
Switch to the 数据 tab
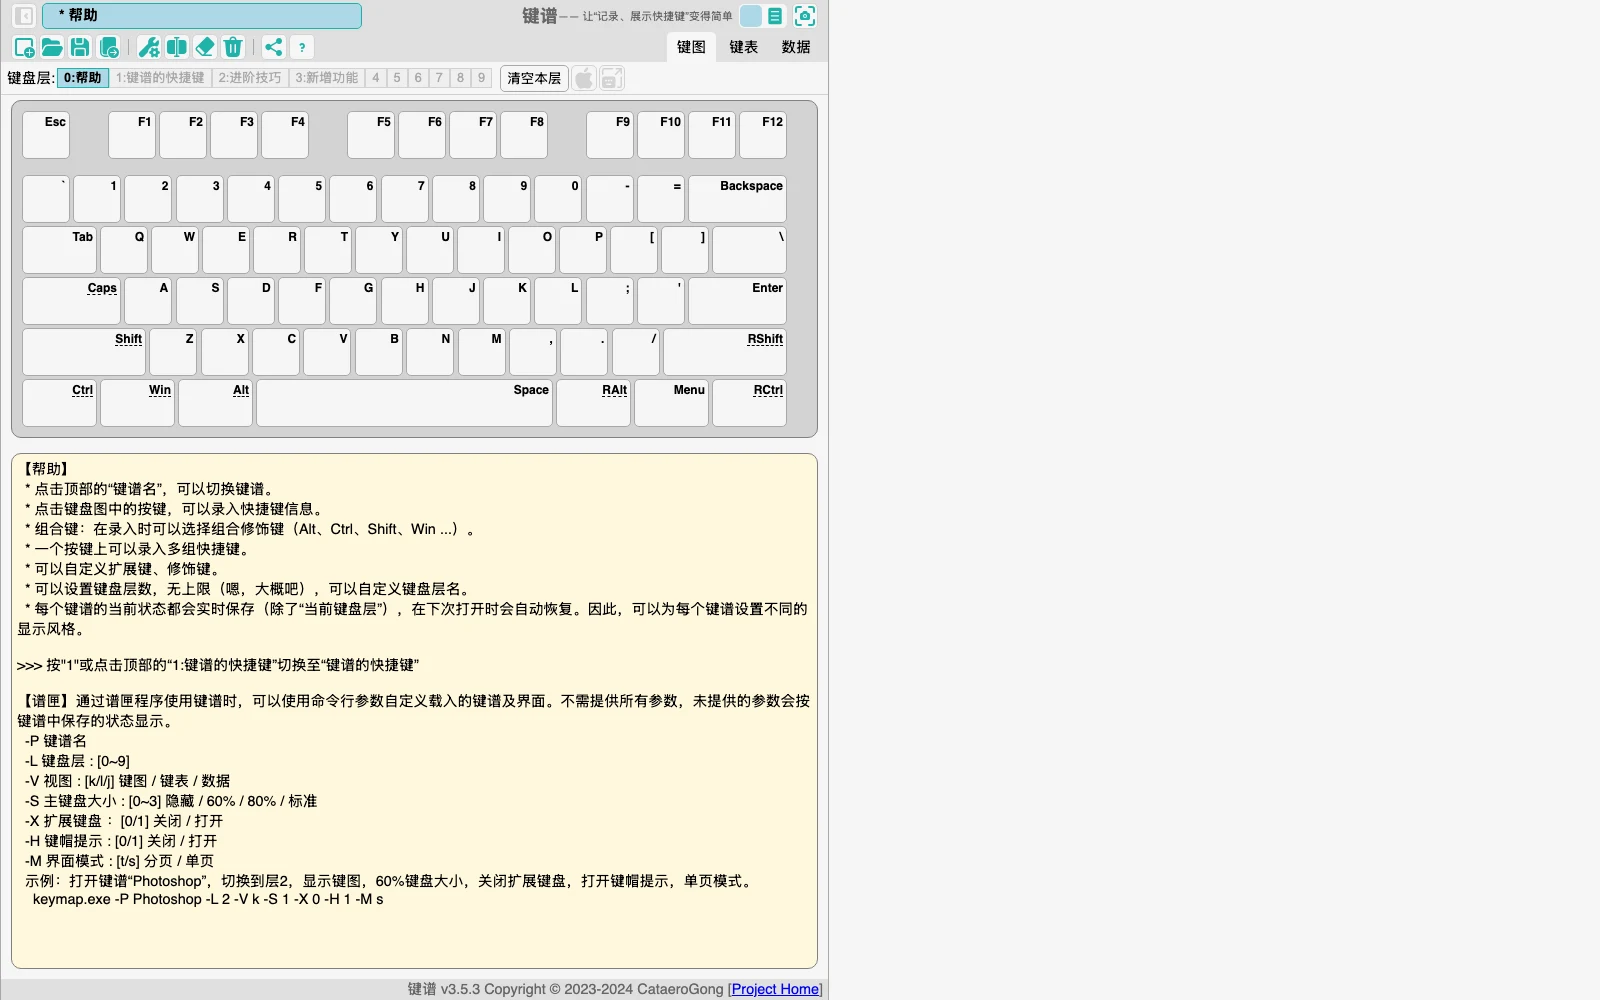(x=796, y=47)
